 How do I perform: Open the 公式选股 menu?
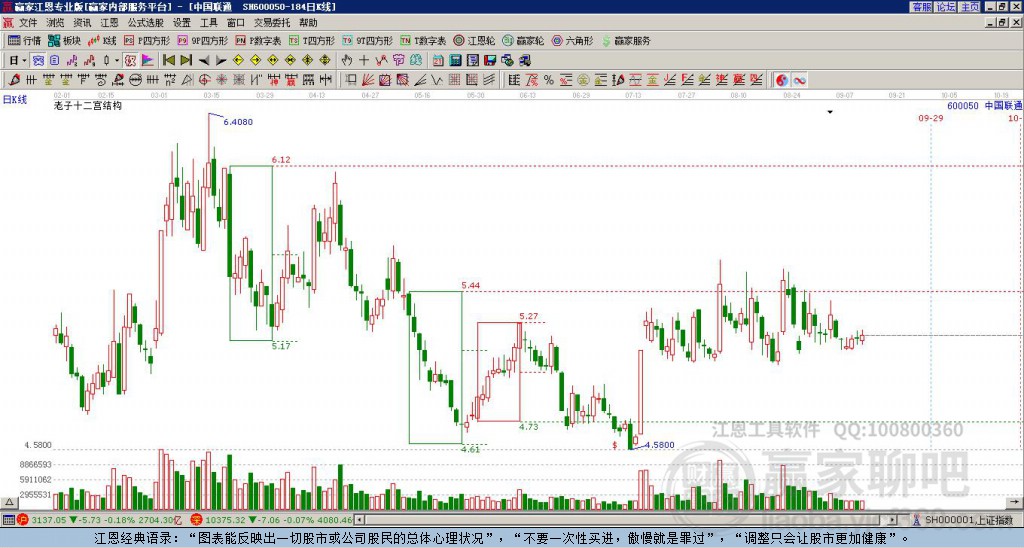(x=146, y=23)
